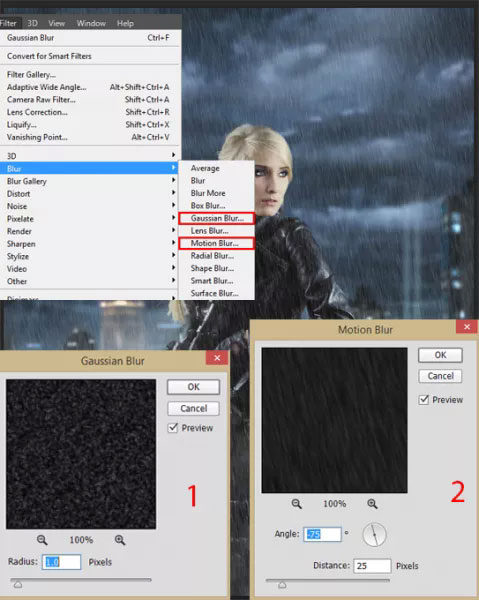Expand the Stylize submenu
The width and height of the screenshot is (479, 600).
(x=90, y=256)
